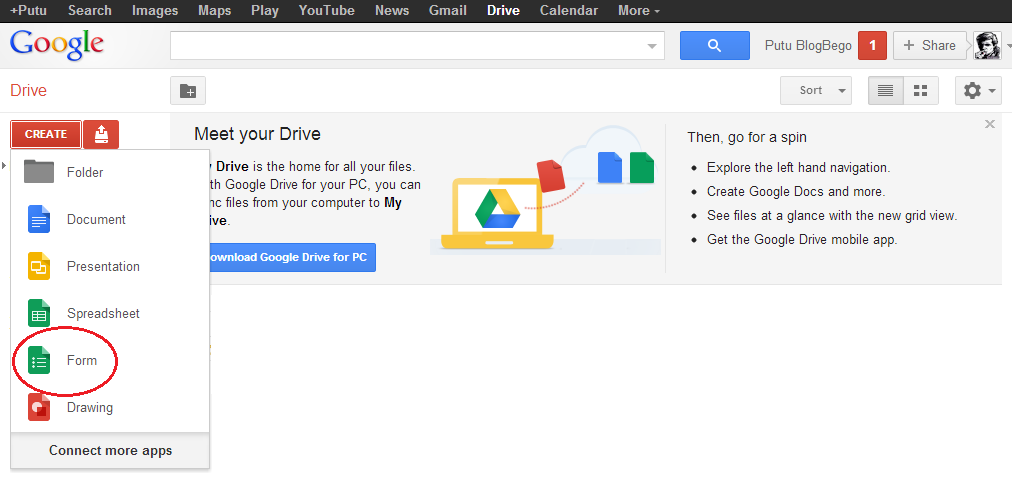Click 'Get the Google Drive mobile app.' text
Image resolution: width=1012 pixels, height=480 pixels.
click(x=802, y=239)
